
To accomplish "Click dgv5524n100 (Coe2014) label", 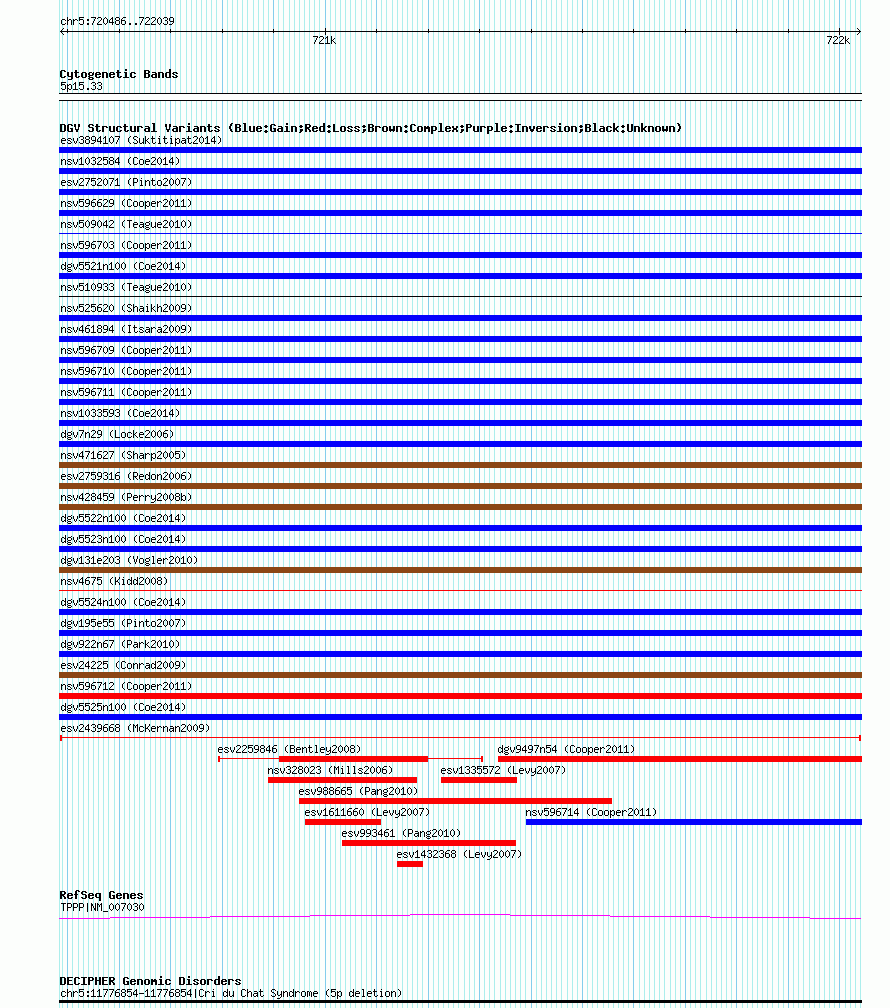I will (123, 602).
